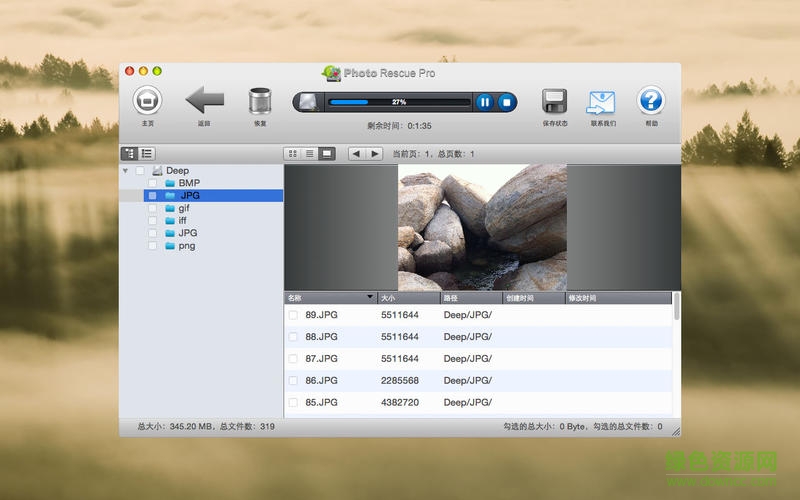Stop the scan with the stop button

pyautogui.click(x=507, y=102)
